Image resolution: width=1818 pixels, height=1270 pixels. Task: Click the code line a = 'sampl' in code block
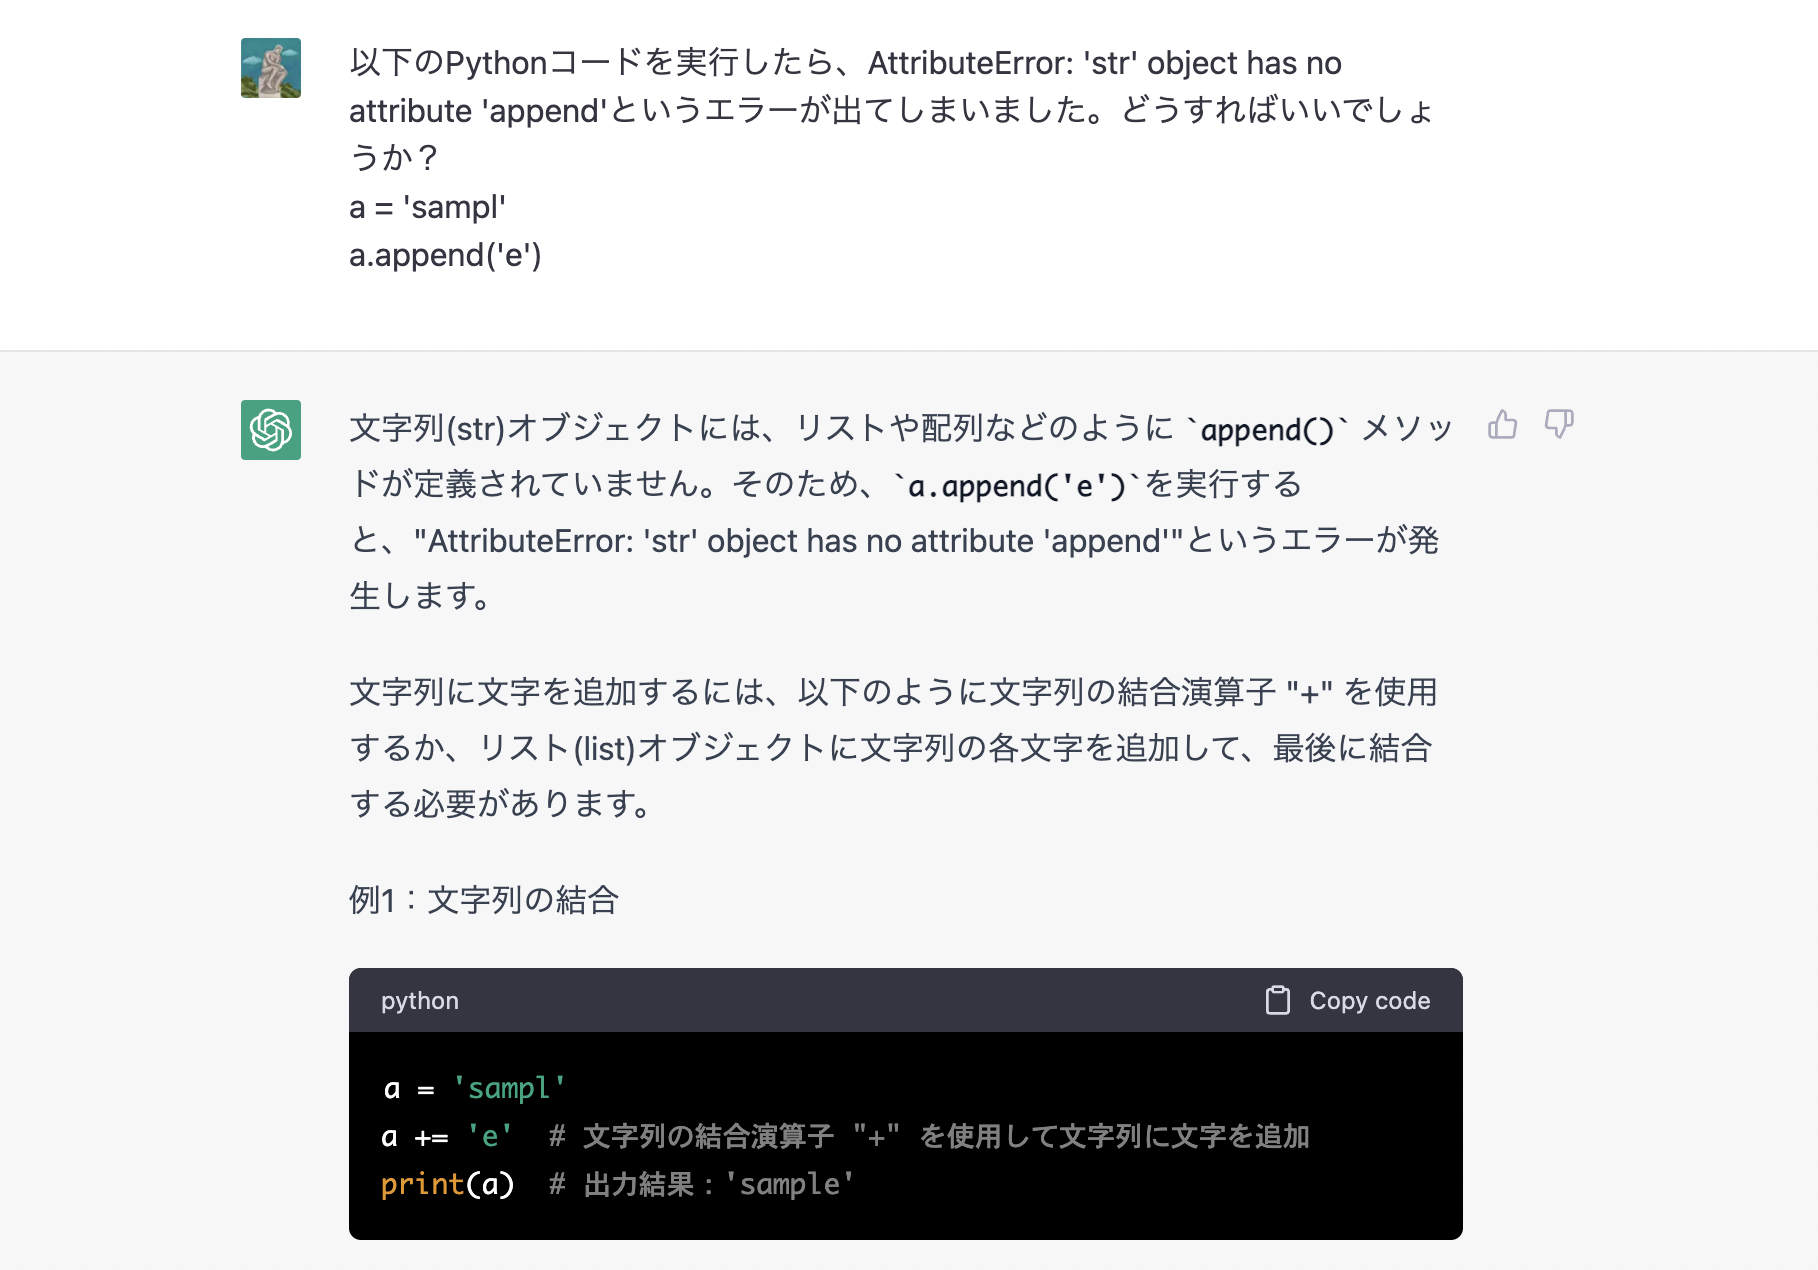click(474, 1088)
